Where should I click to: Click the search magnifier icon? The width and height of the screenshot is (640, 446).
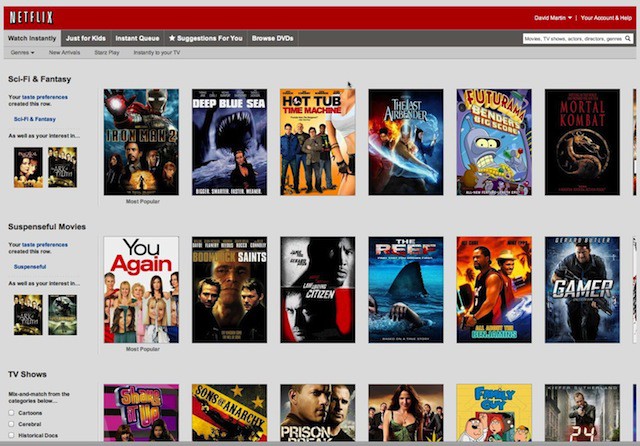pos(628,38)
